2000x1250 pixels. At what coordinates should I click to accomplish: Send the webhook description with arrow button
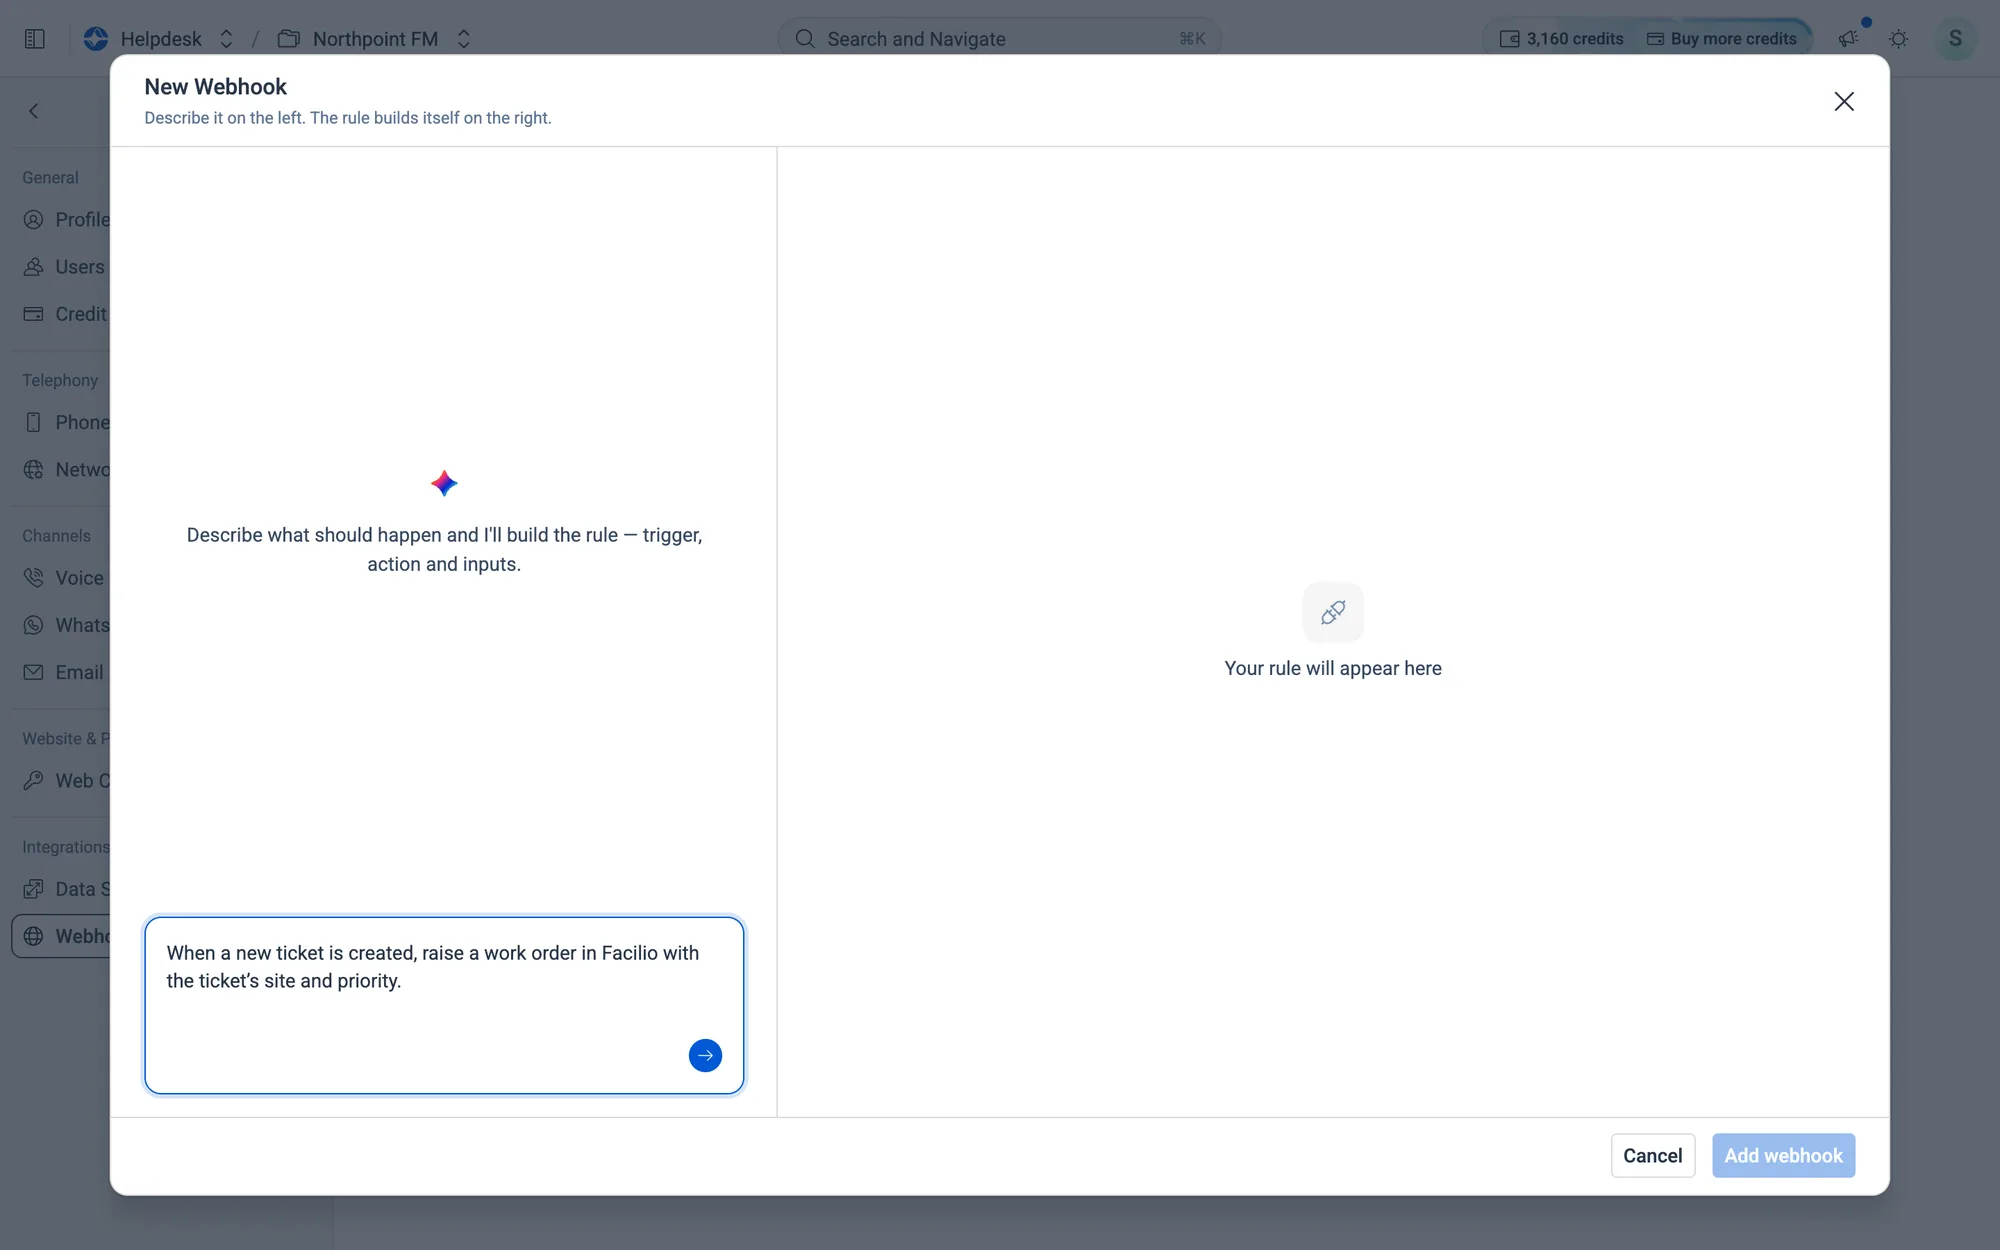coord(705,1055)
